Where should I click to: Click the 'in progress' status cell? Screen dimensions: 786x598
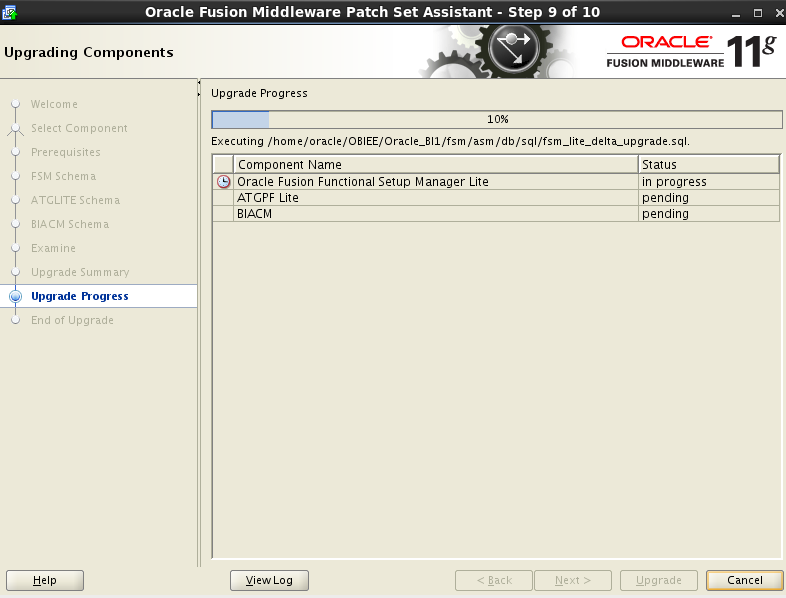click(x=709, y=181)
